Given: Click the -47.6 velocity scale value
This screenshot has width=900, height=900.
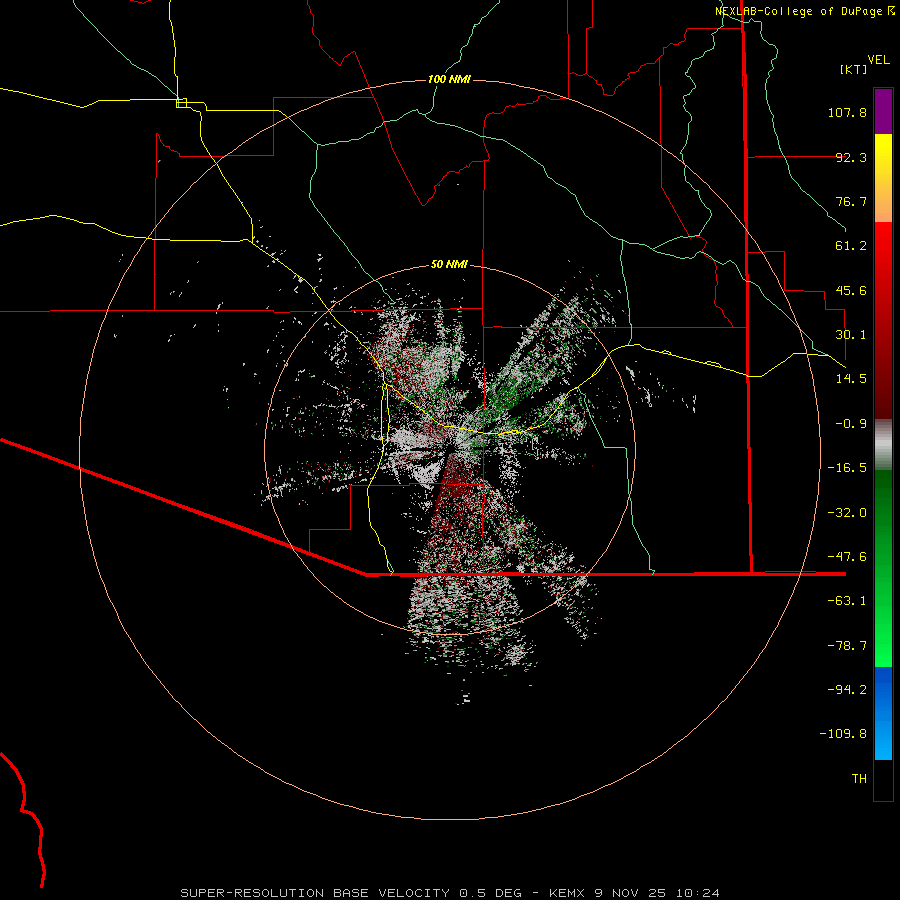Looking at the screenshot, I should (x=847, y=557).
